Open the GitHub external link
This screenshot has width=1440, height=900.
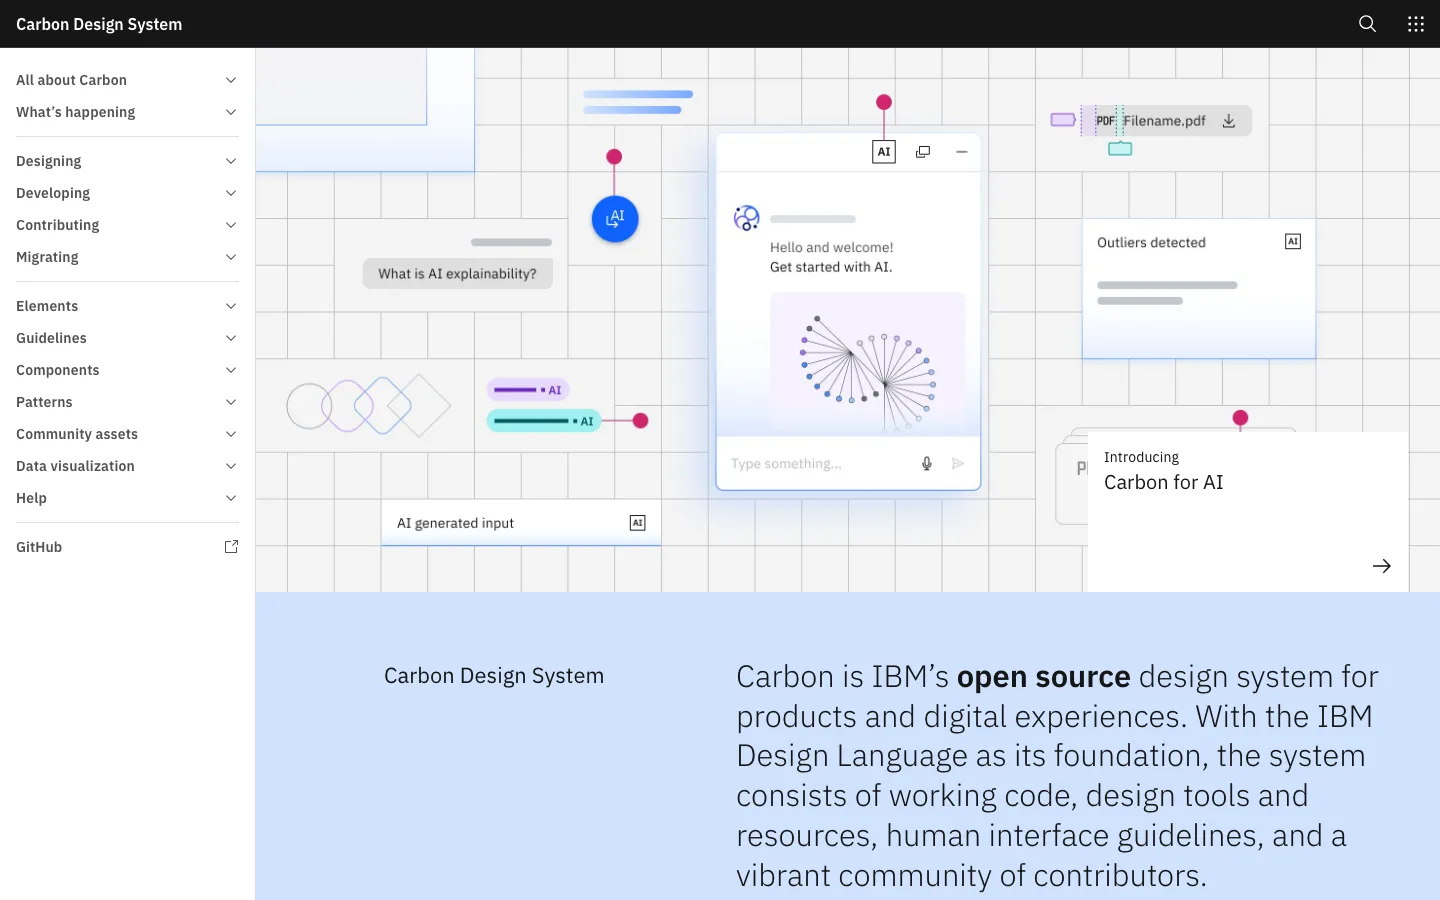(x=127, y=547)
